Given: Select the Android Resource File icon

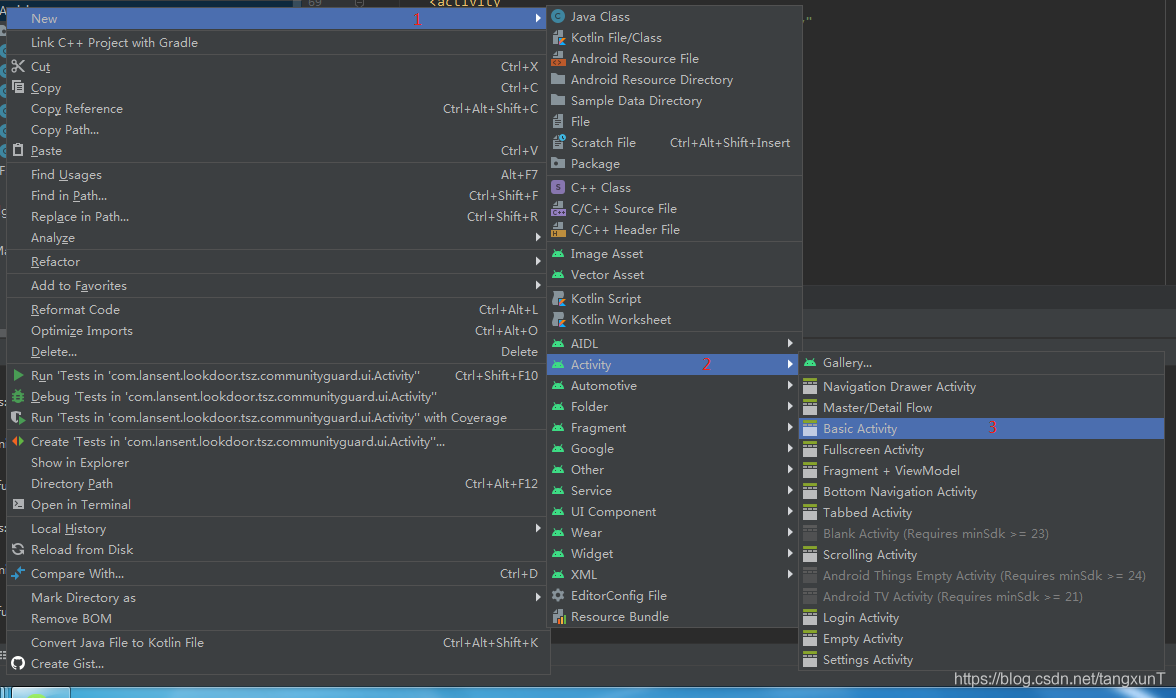Looking at the screenshot, I should (558, 59).
